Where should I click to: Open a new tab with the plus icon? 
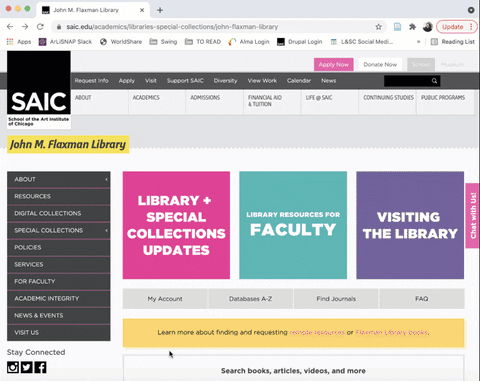pos(160,10)
